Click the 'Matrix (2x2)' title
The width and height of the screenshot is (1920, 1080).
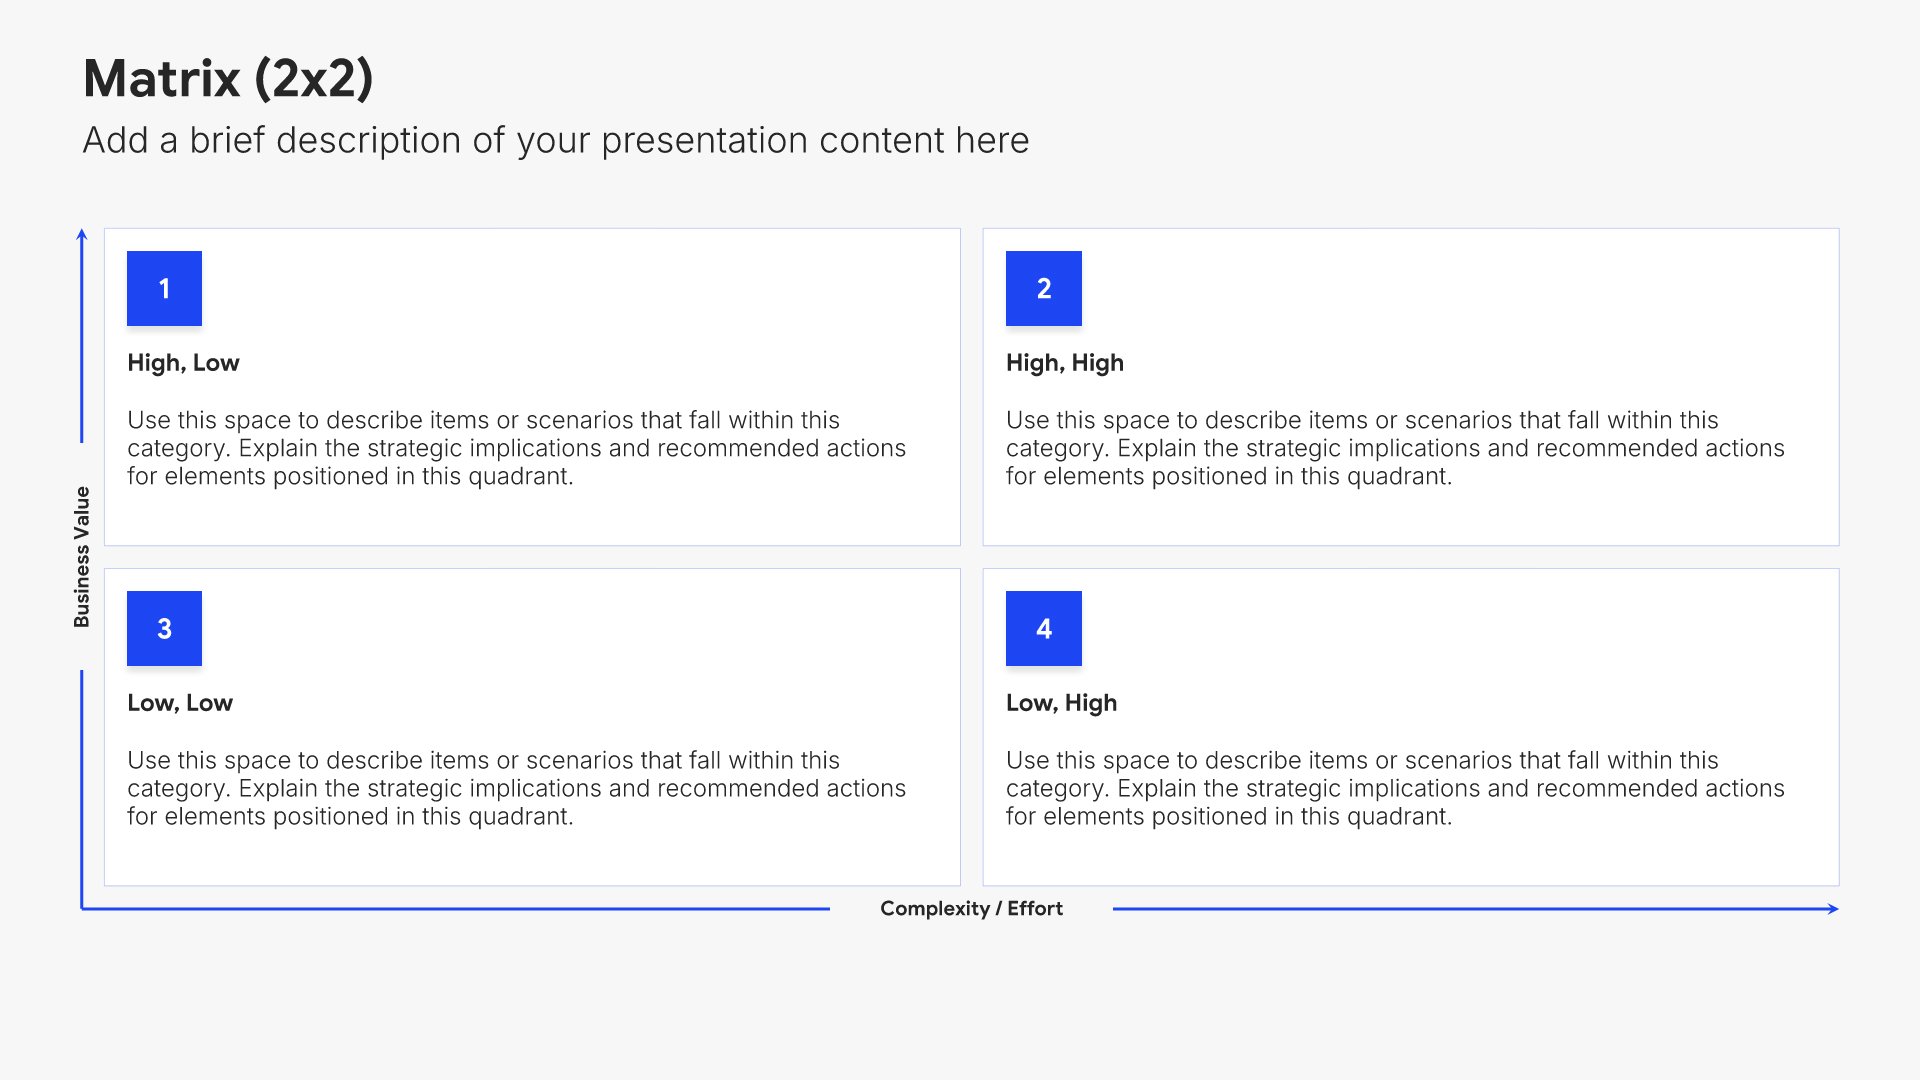[x=228, y=78]
